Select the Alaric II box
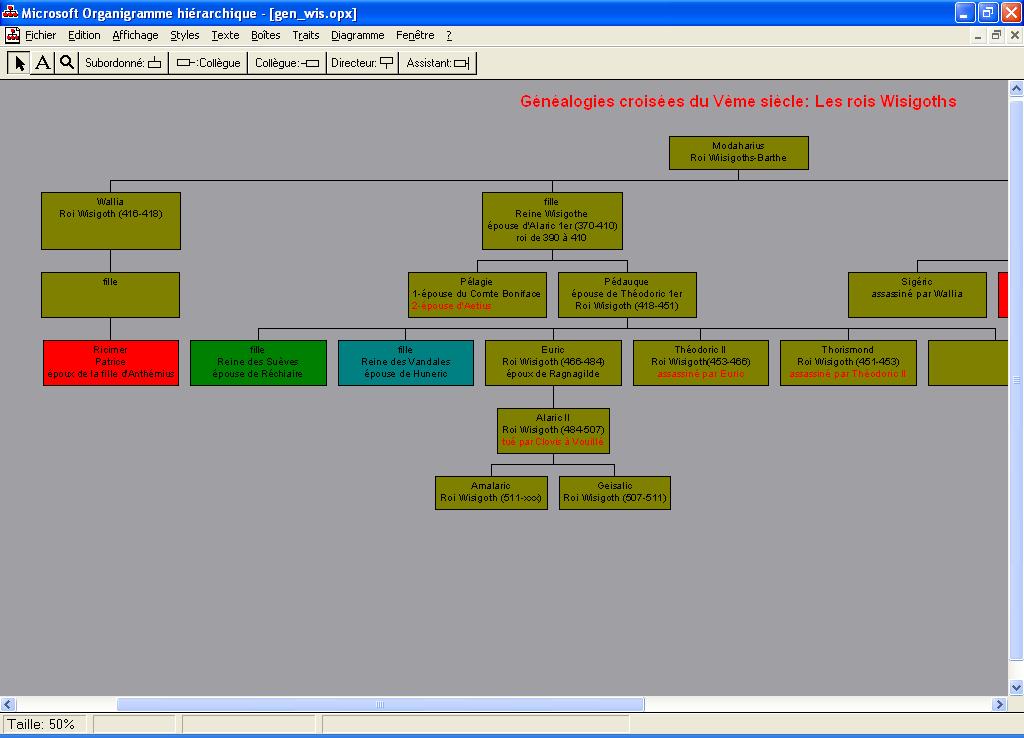 click(x=553, y=430)
